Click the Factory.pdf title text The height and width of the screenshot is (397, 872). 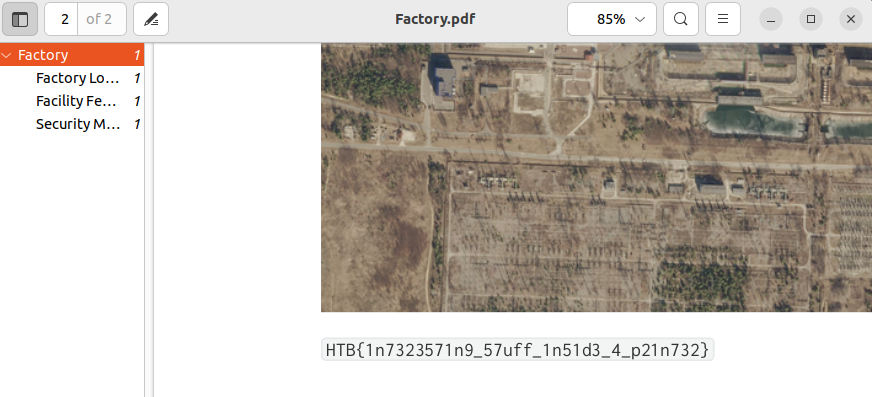435,19
